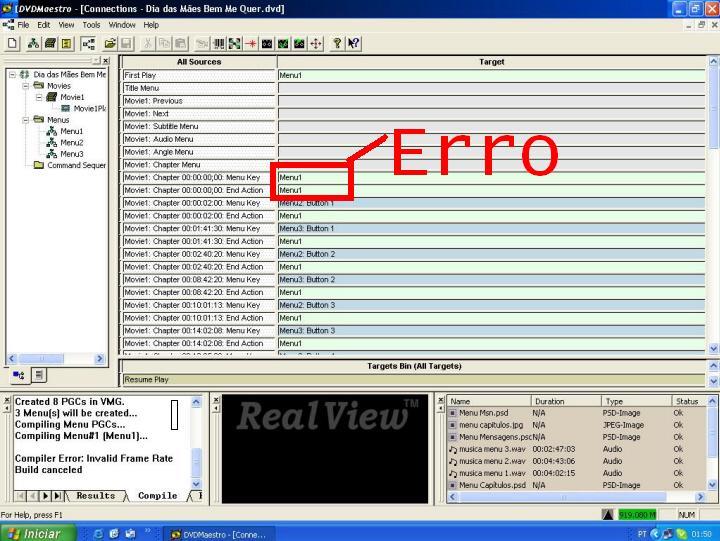The image size is (720, 541).
Task: Click the Open project folder icon
Action: click(110, 44)
